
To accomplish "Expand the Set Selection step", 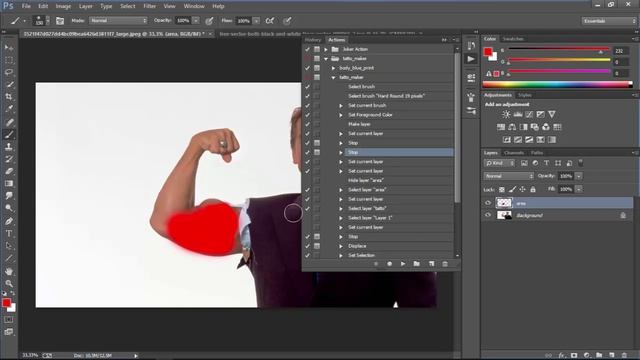I will tap(341, 256).
